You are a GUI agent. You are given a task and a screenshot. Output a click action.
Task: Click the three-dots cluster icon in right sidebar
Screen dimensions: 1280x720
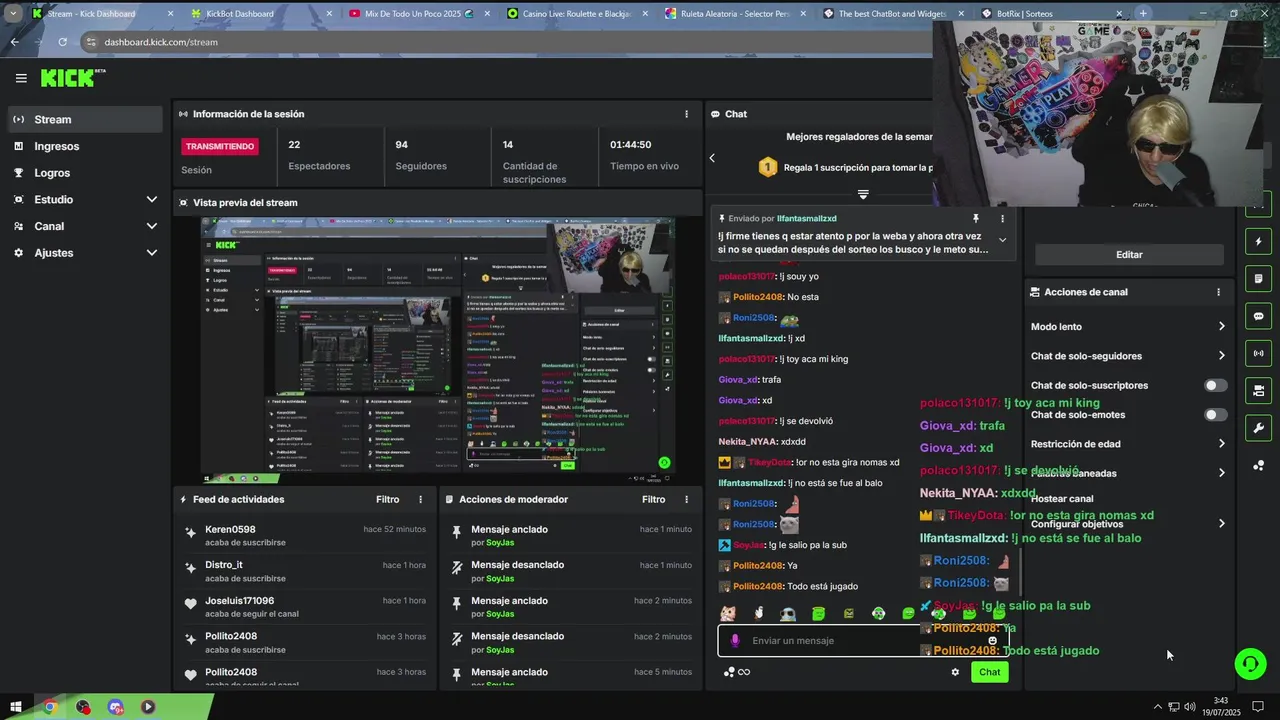click(x=1258, y=466)
